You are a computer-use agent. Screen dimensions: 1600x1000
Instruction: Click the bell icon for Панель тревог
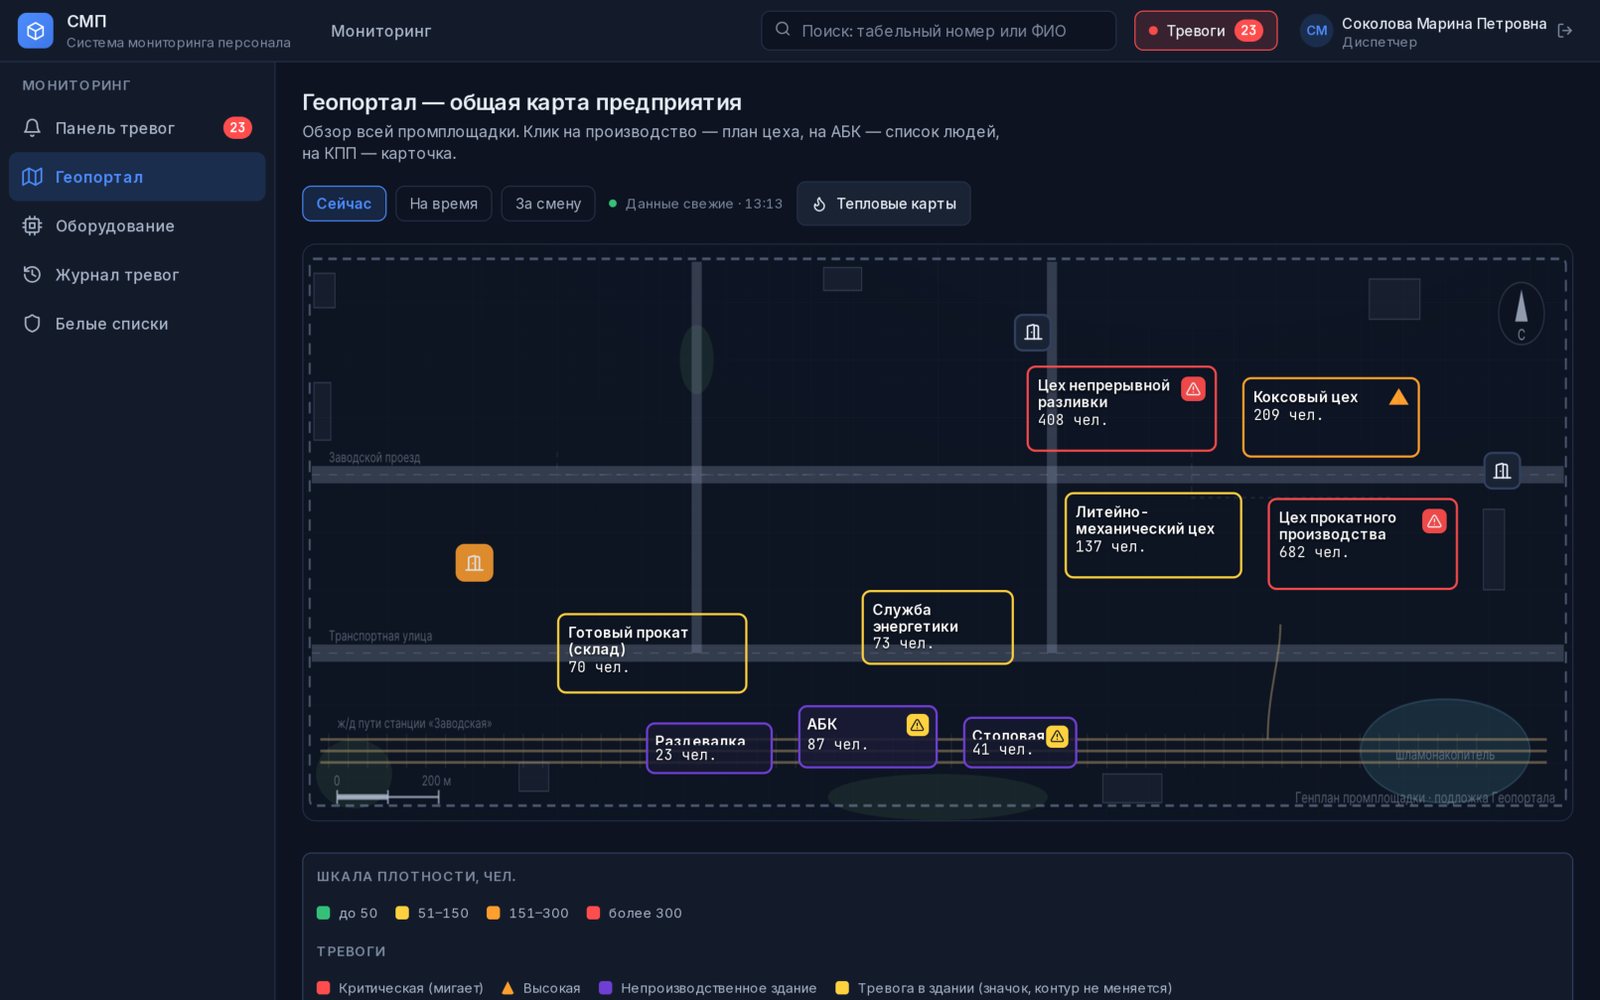32,128
